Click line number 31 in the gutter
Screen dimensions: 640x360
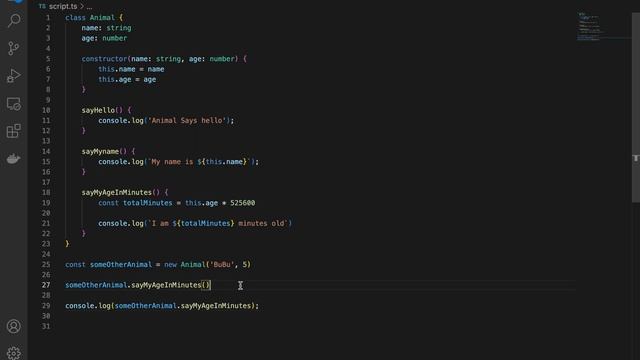coord(46,326)
